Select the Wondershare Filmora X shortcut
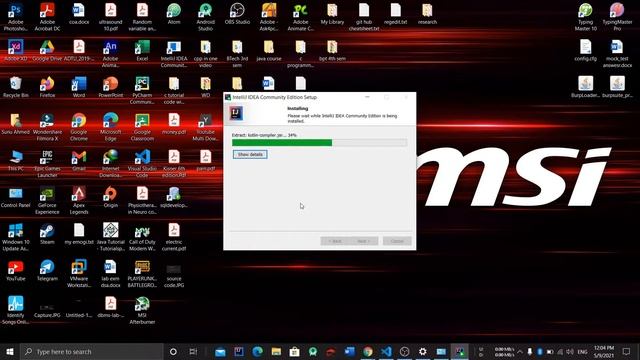Viewport: 640px width, 360px height. coord(47,127)
